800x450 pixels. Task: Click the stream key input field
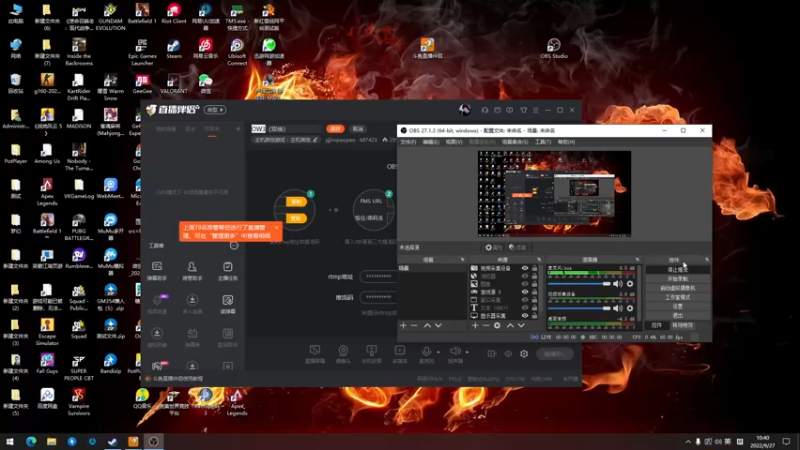(378, 297)
